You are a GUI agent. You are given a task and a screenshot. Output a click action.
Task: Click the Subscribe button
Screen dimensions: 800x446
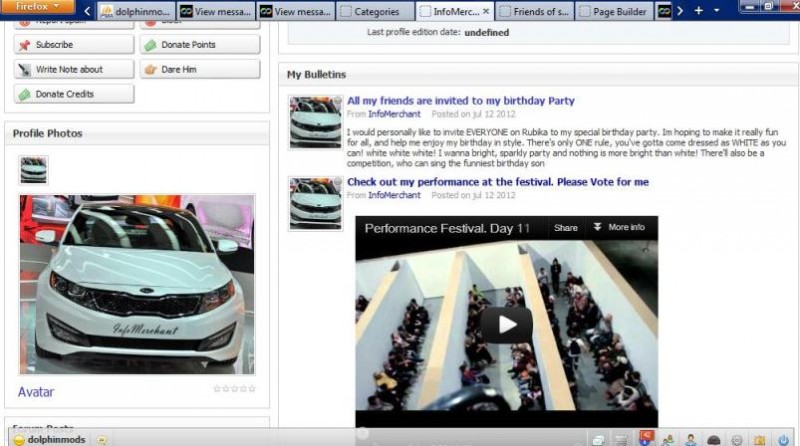74,45
